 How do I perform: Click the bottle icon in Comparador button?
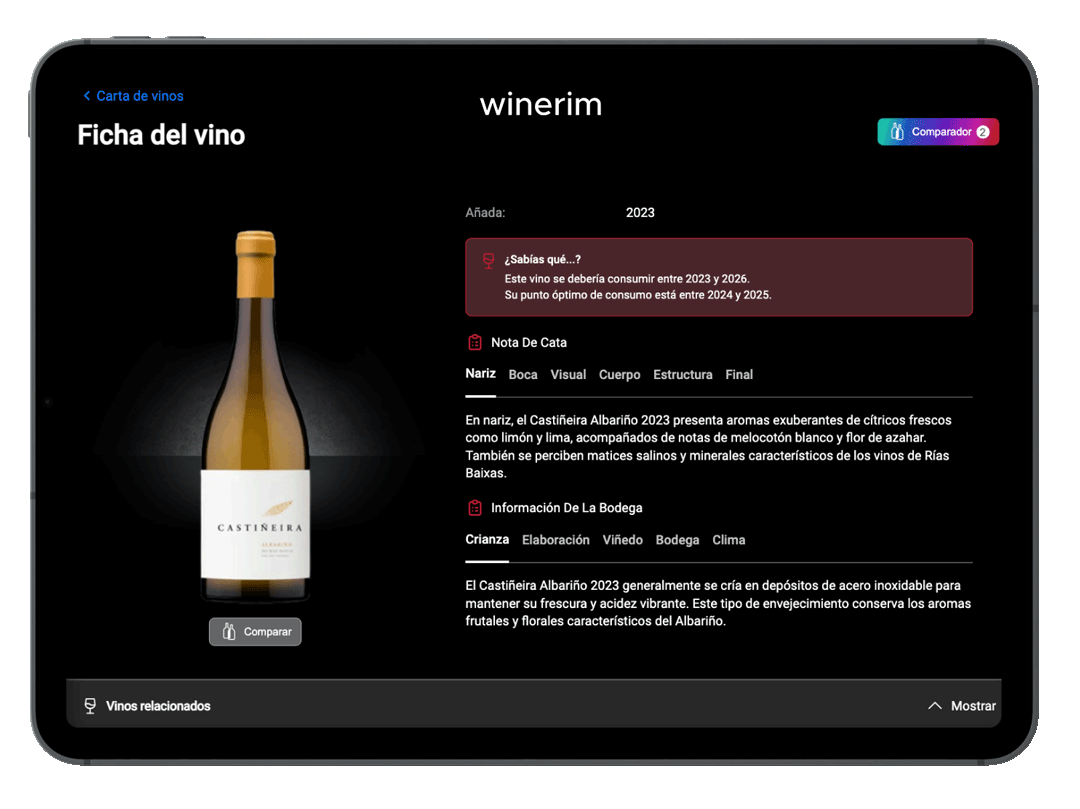(897, 132)
